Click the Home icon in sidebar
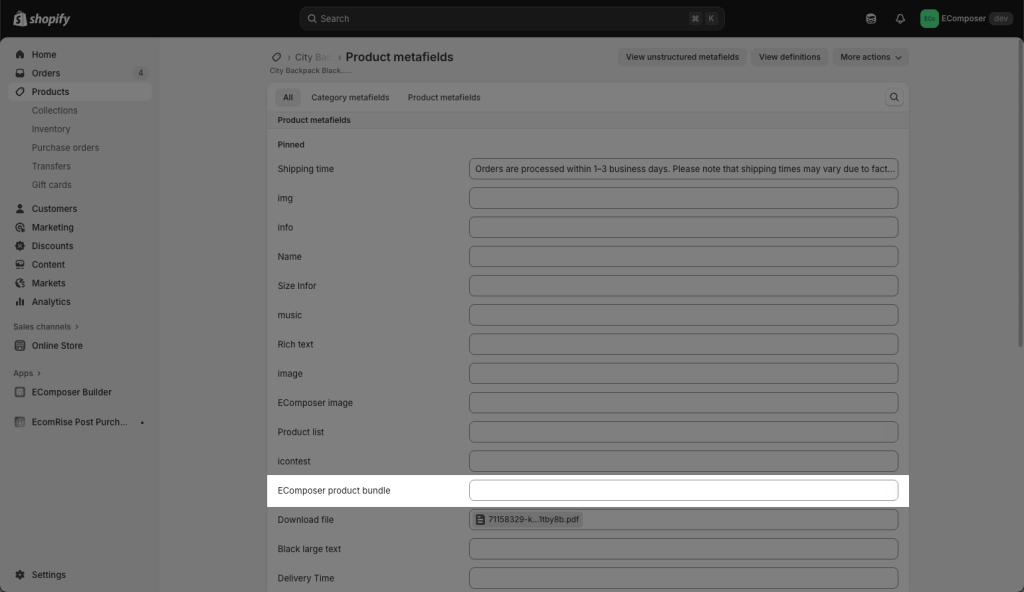The height and width of the screenshot is (592, 1024). (20, 55)
